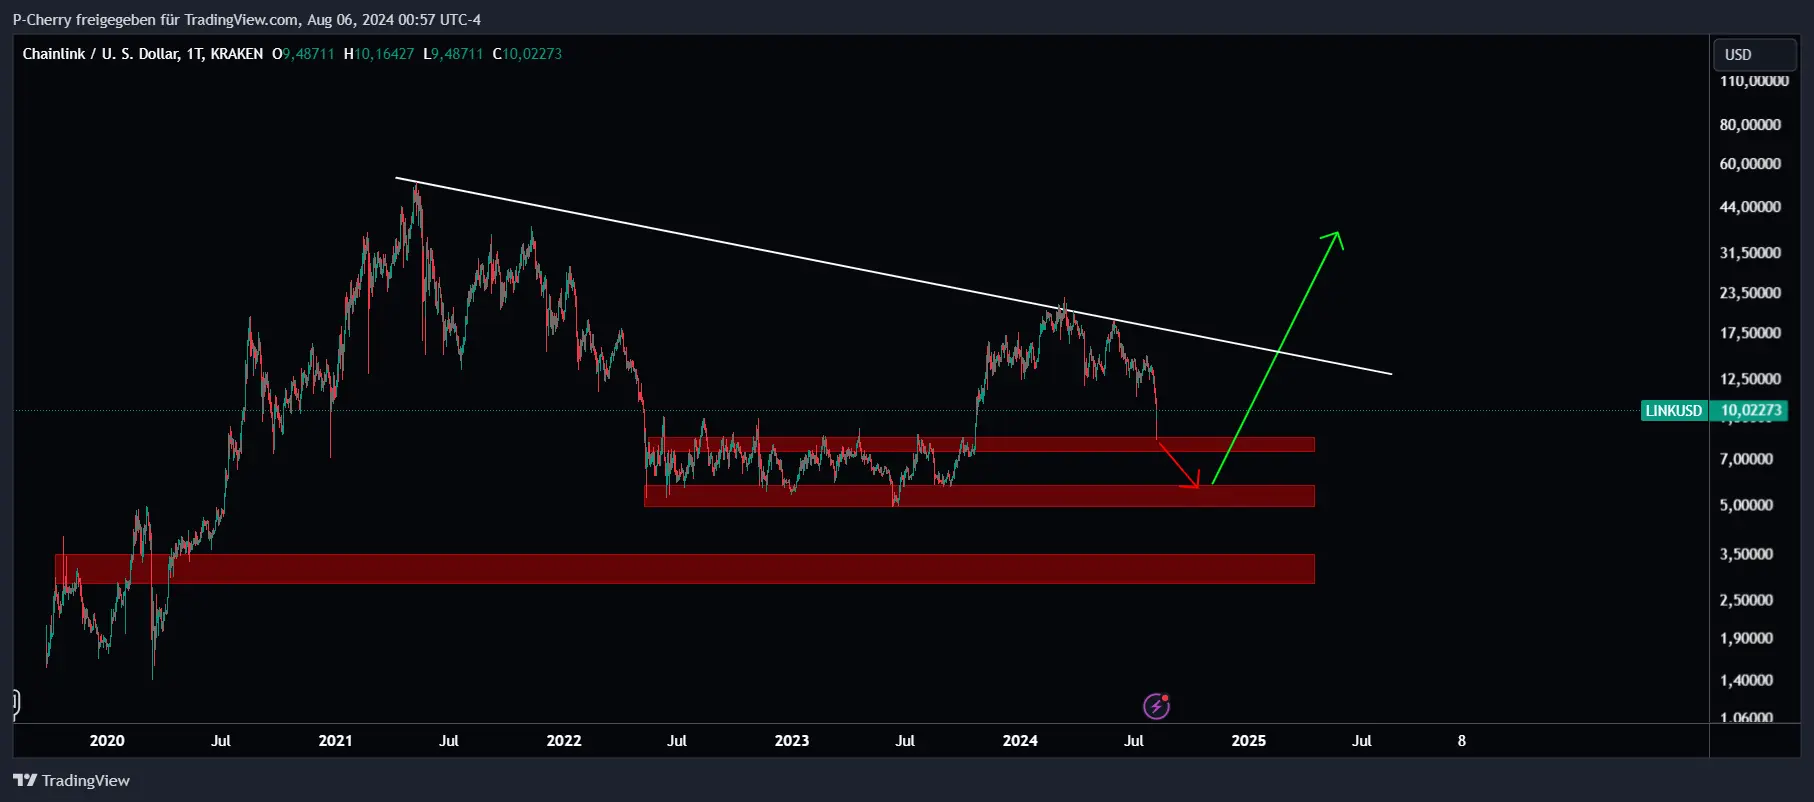Click the LINKUSD price label tag
Viewport: 1814px width, 802px height.
[1674, 411]
